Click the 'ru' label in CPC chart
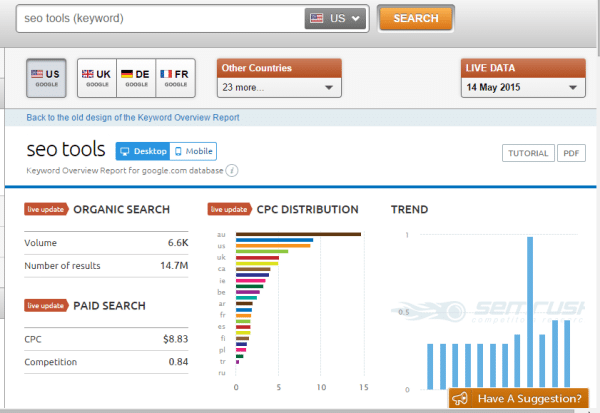This screenshot has height=413, width=600. tap(222, 373)
